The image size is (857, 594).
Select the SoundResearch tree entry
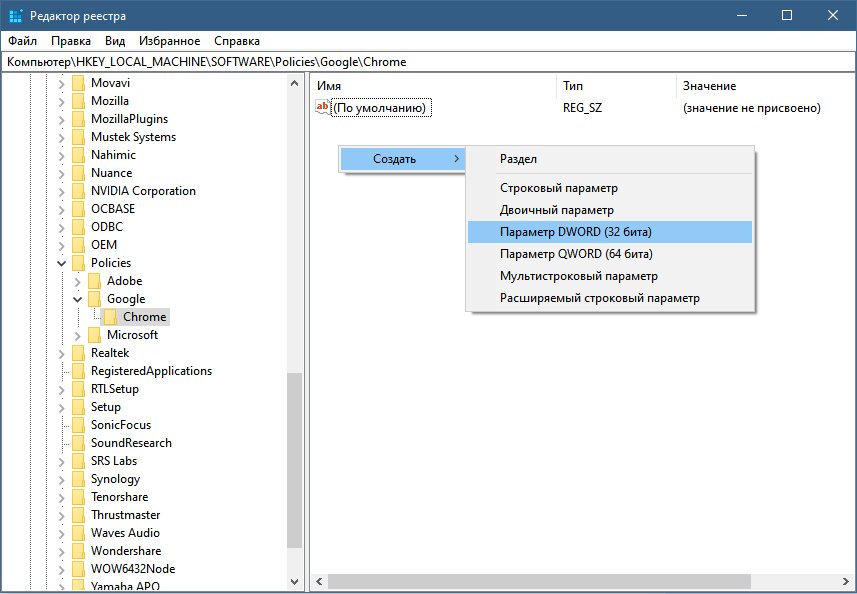pos(131,443)
